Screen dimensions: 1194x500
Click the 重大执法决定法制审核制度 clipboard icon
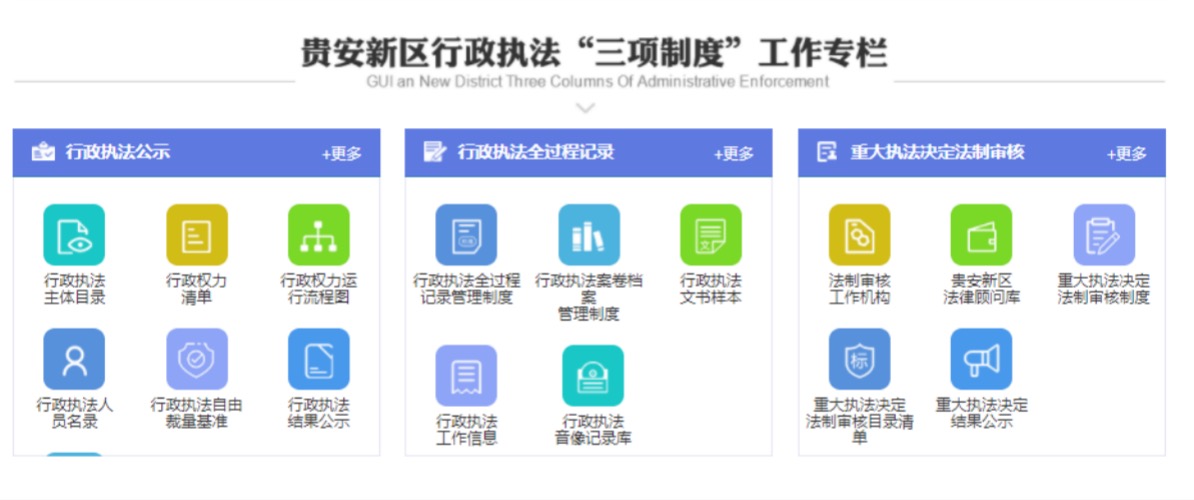(x=1104, y=235)
